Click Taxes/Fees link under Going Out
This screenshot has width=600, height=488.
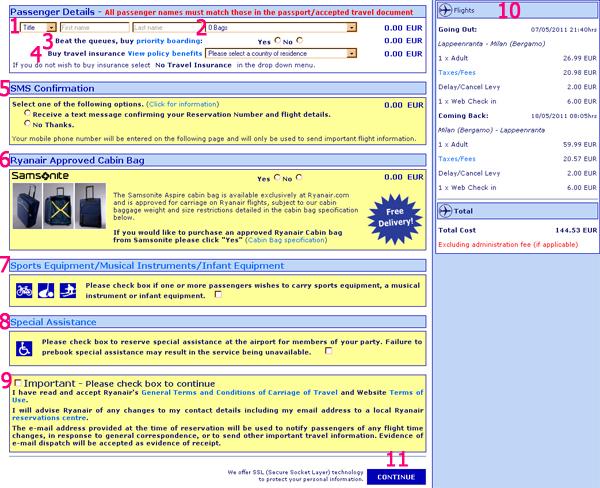pos(457,72)
